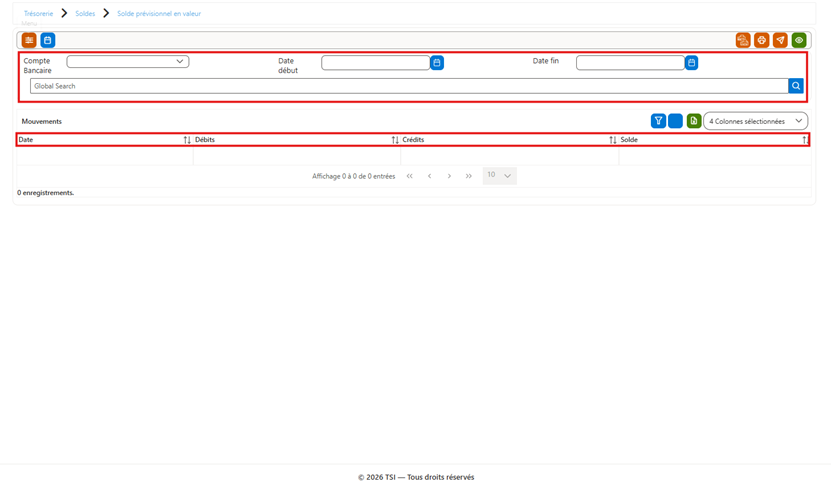Click the green Excel export icon

click(694, 121)
